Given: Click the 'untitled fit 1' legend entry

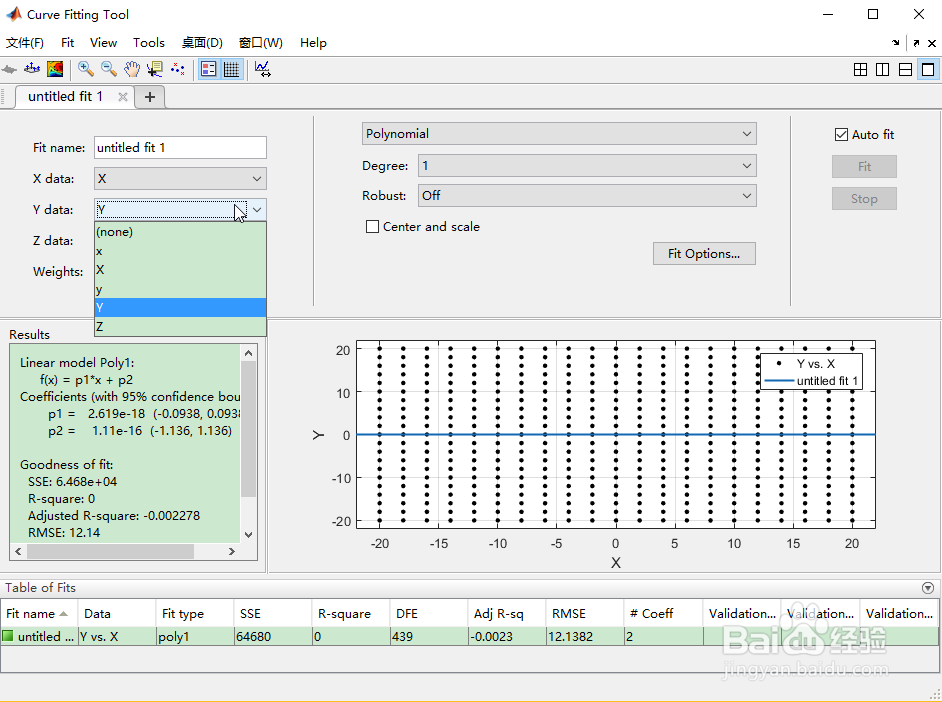Looking at the screenshot, I should (x=812, y=381).
